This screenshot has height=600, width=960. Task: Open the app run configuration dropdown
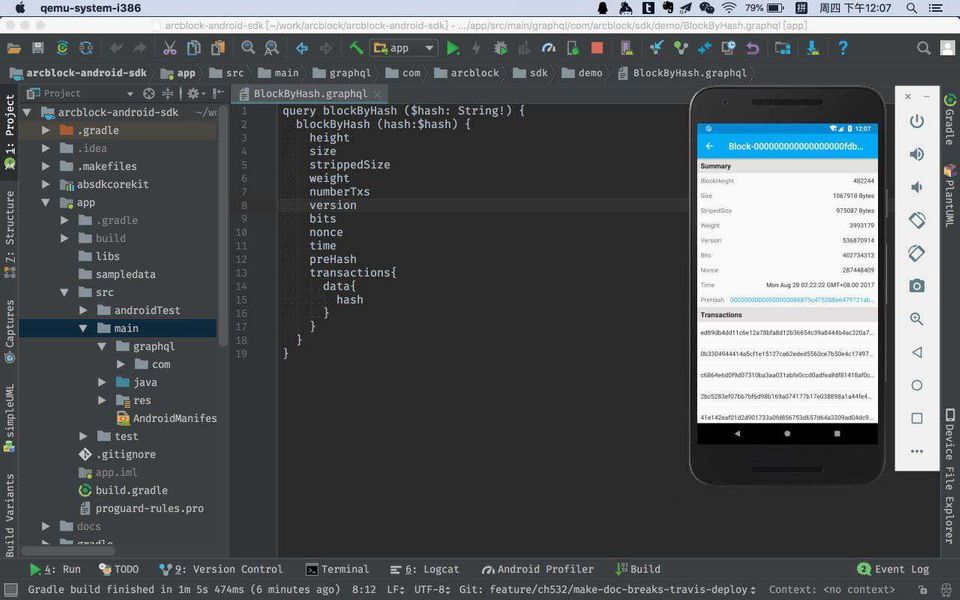[x=404, y=48]
